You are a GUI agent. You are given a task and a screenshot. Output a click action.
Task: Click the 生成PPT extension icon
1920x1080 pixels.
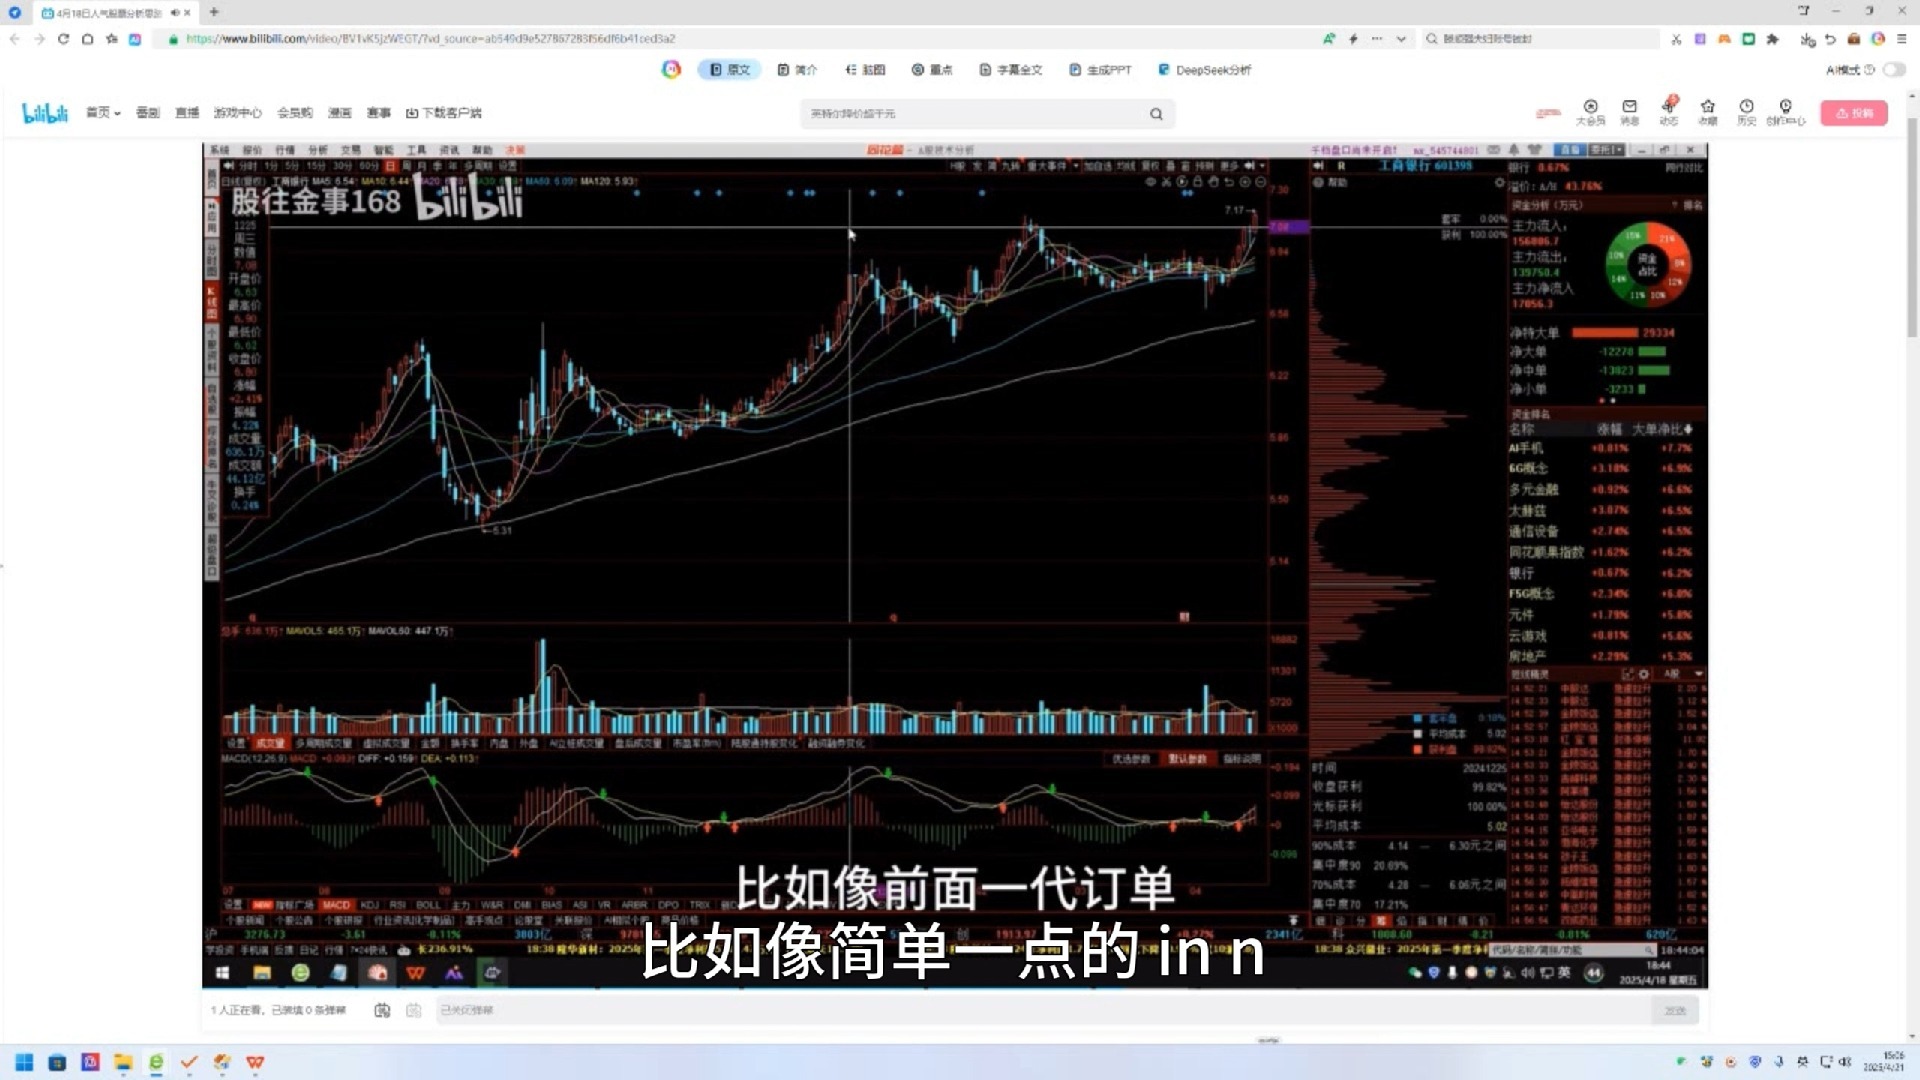tap(1101, 70)
